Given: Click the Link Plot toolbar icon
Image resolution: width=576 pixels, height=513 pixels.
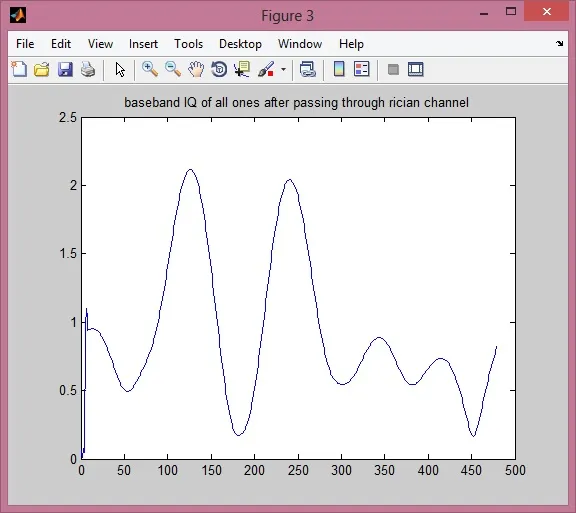Looking at the screenshot, I should [307, 69].
